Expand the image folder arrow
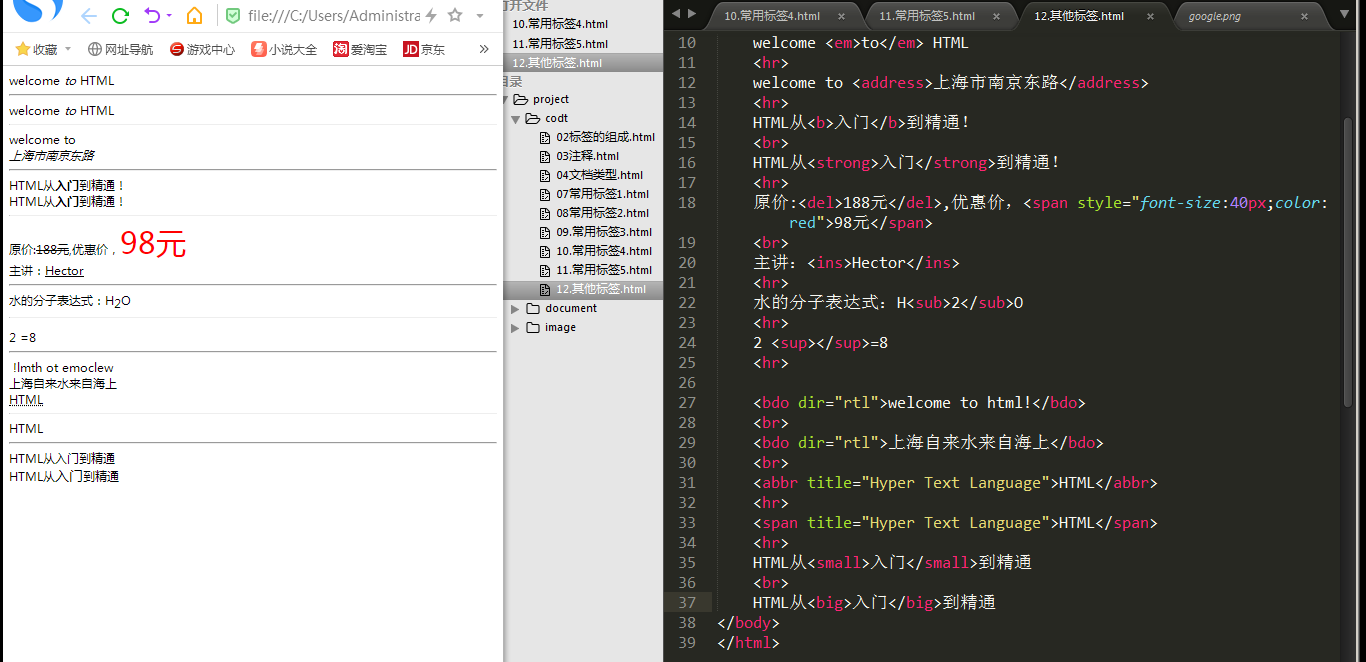Viewport: 1366px width, 662px height. pos(516,327)
